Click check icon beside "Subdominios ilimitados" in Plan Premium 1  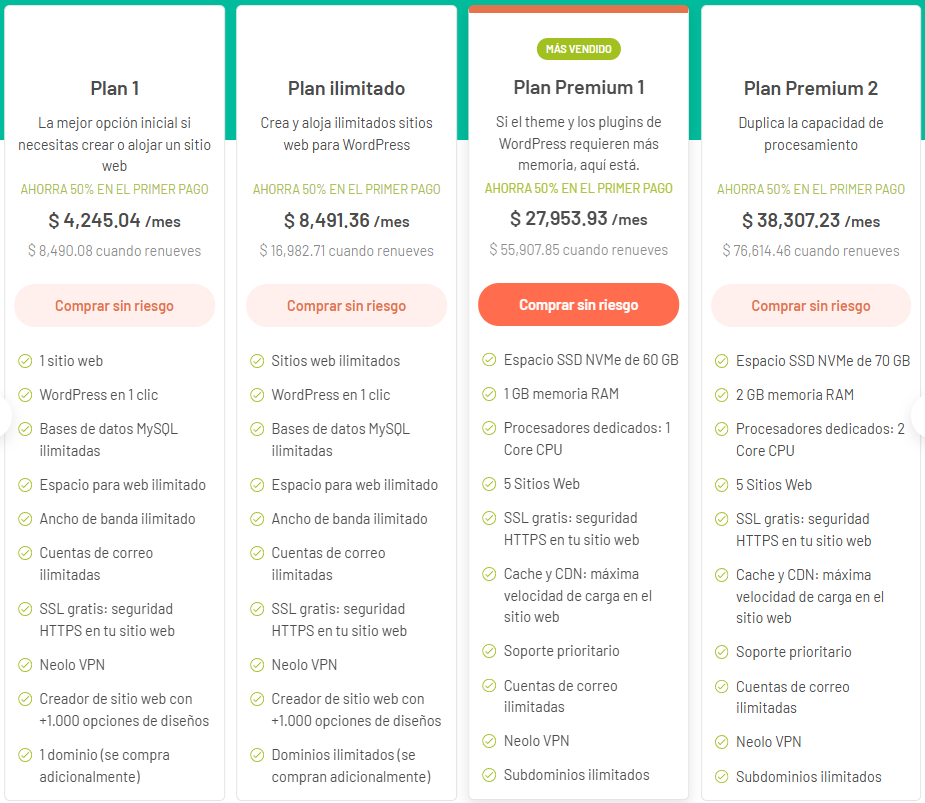click(489, 775)
